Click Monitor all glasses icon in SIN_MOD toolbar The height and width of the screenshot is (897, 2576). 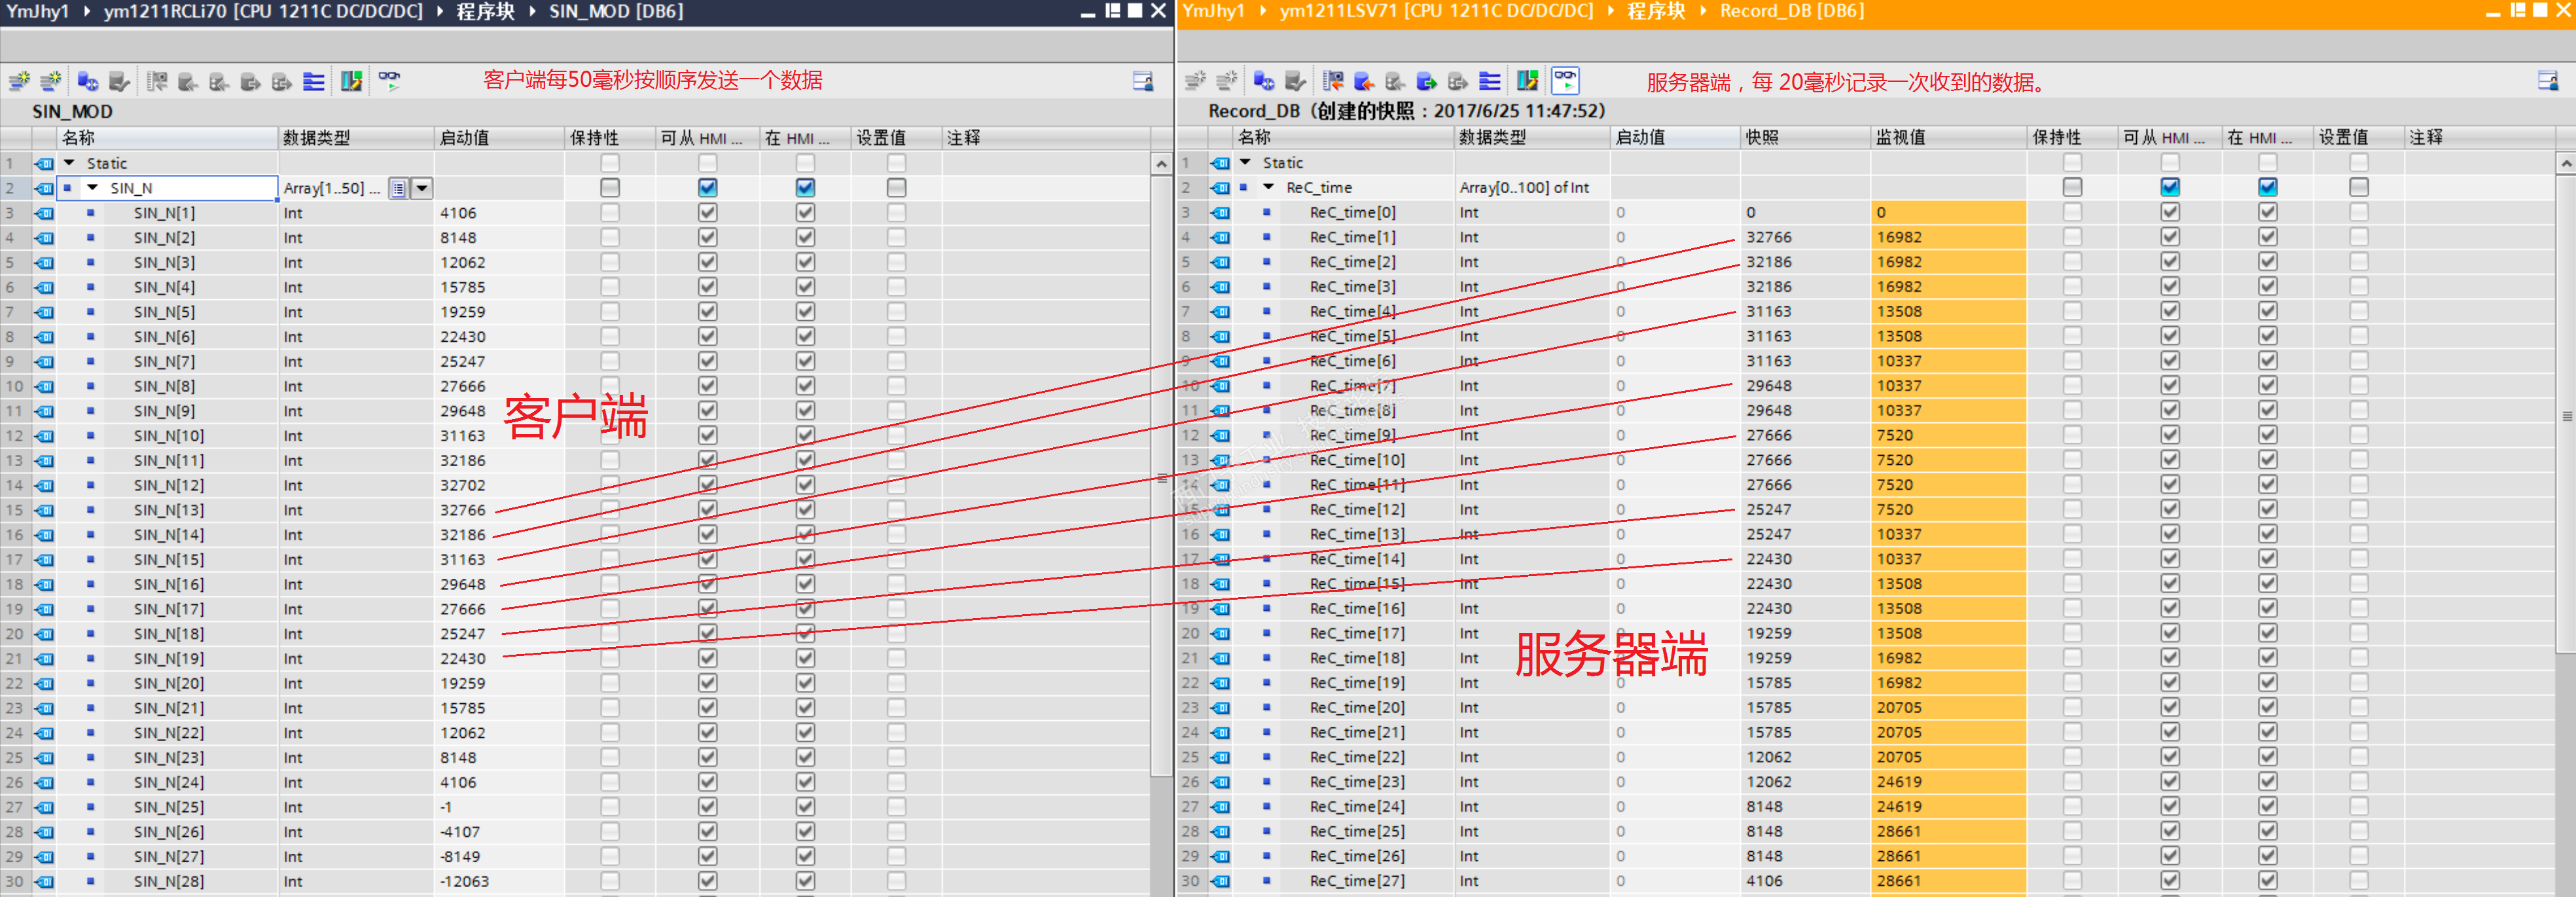(389, 81)
